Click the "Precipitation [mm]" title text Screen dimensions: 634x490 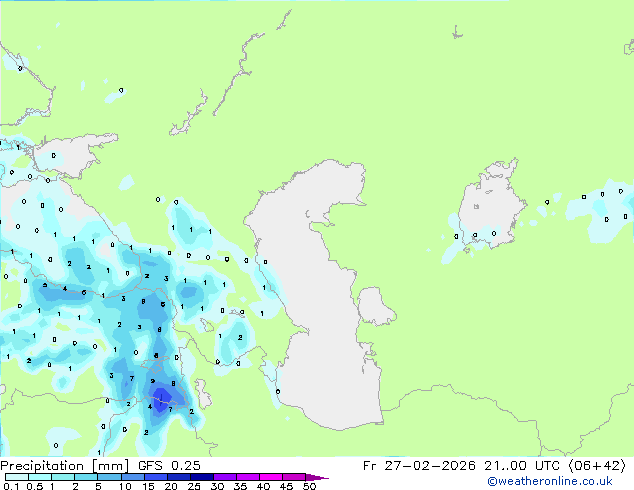[65, 466]
